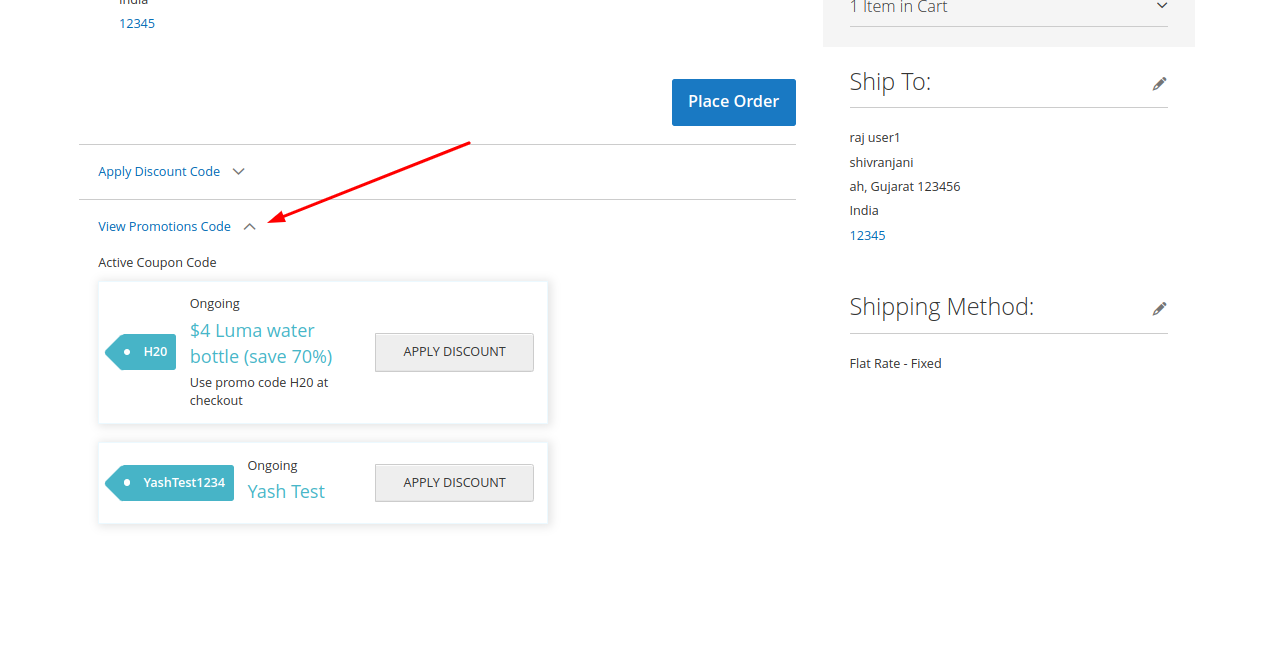Screen dimensions: 1275x666
Task: Expand the cart summary chevron
Action: [x=1161, y=7]
